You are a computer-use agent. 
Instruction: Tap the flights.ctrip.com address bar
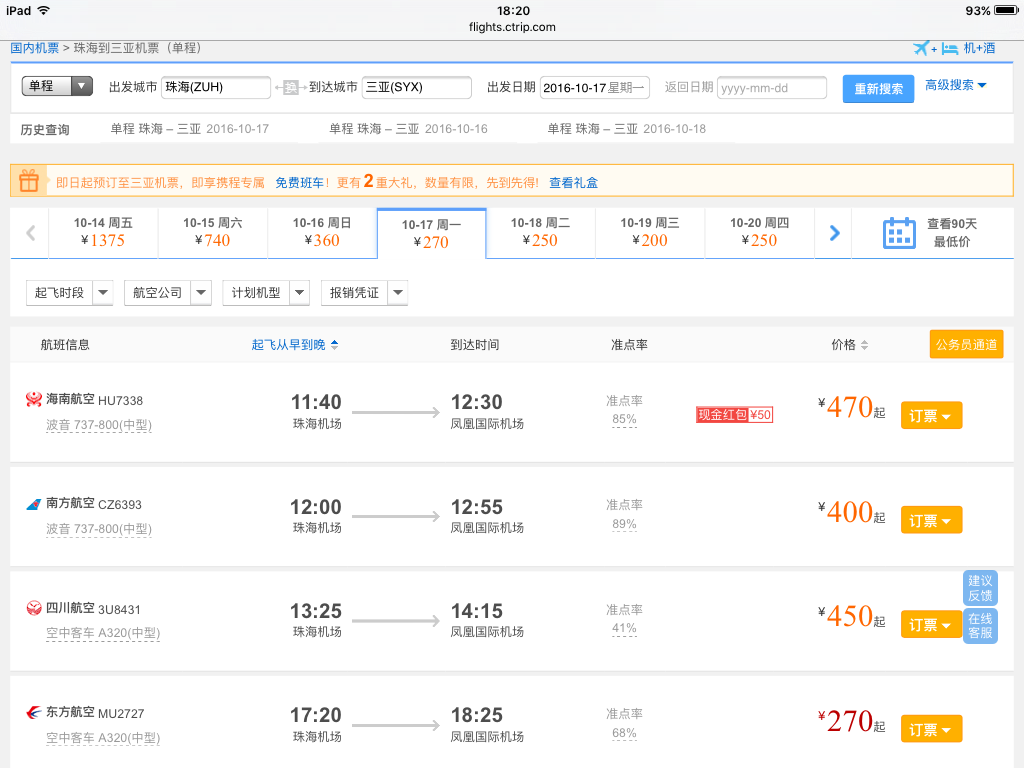(513, 27)
